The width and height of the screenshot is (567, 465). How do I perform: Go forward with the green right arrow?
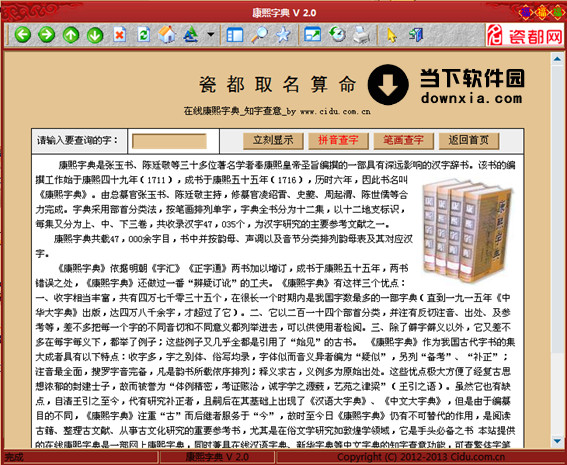(x=47, y=35)
